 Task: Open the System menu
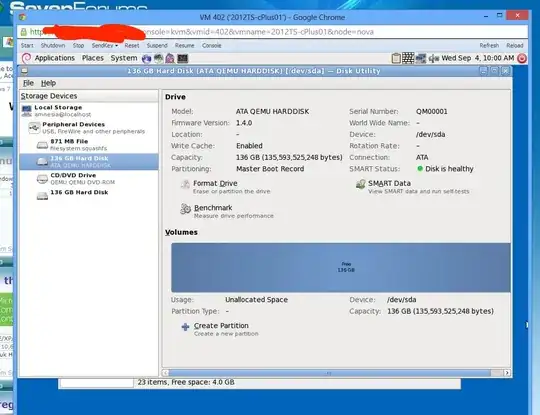124,58
